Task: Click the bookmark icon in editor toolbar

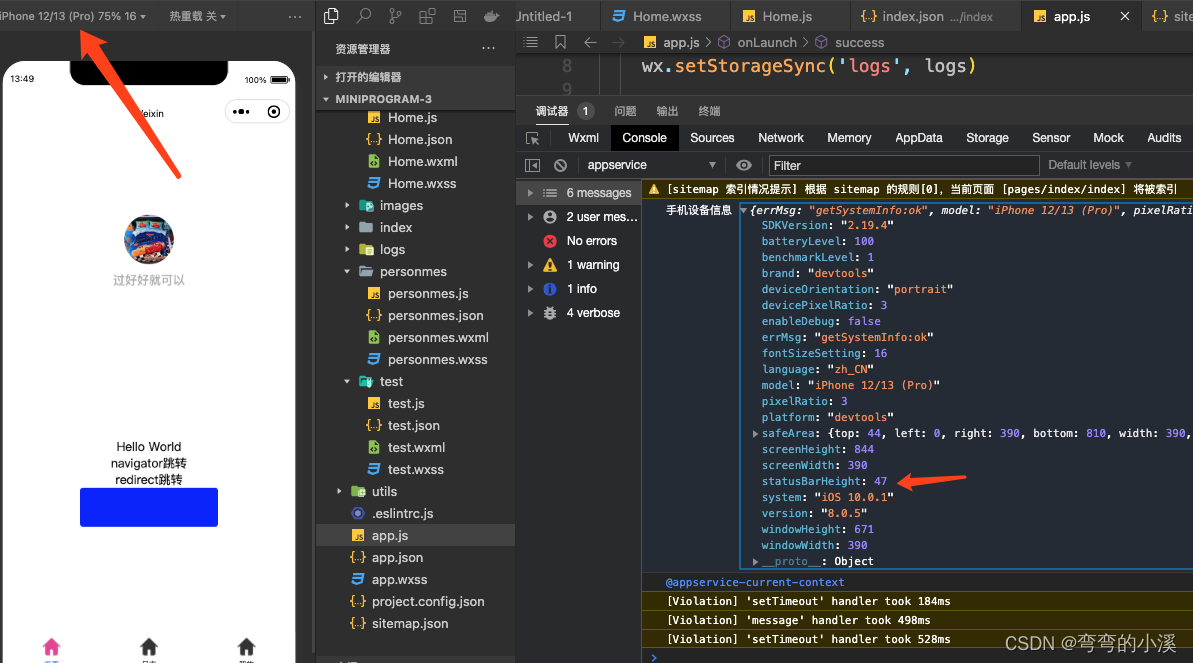Action: point(560,42)
